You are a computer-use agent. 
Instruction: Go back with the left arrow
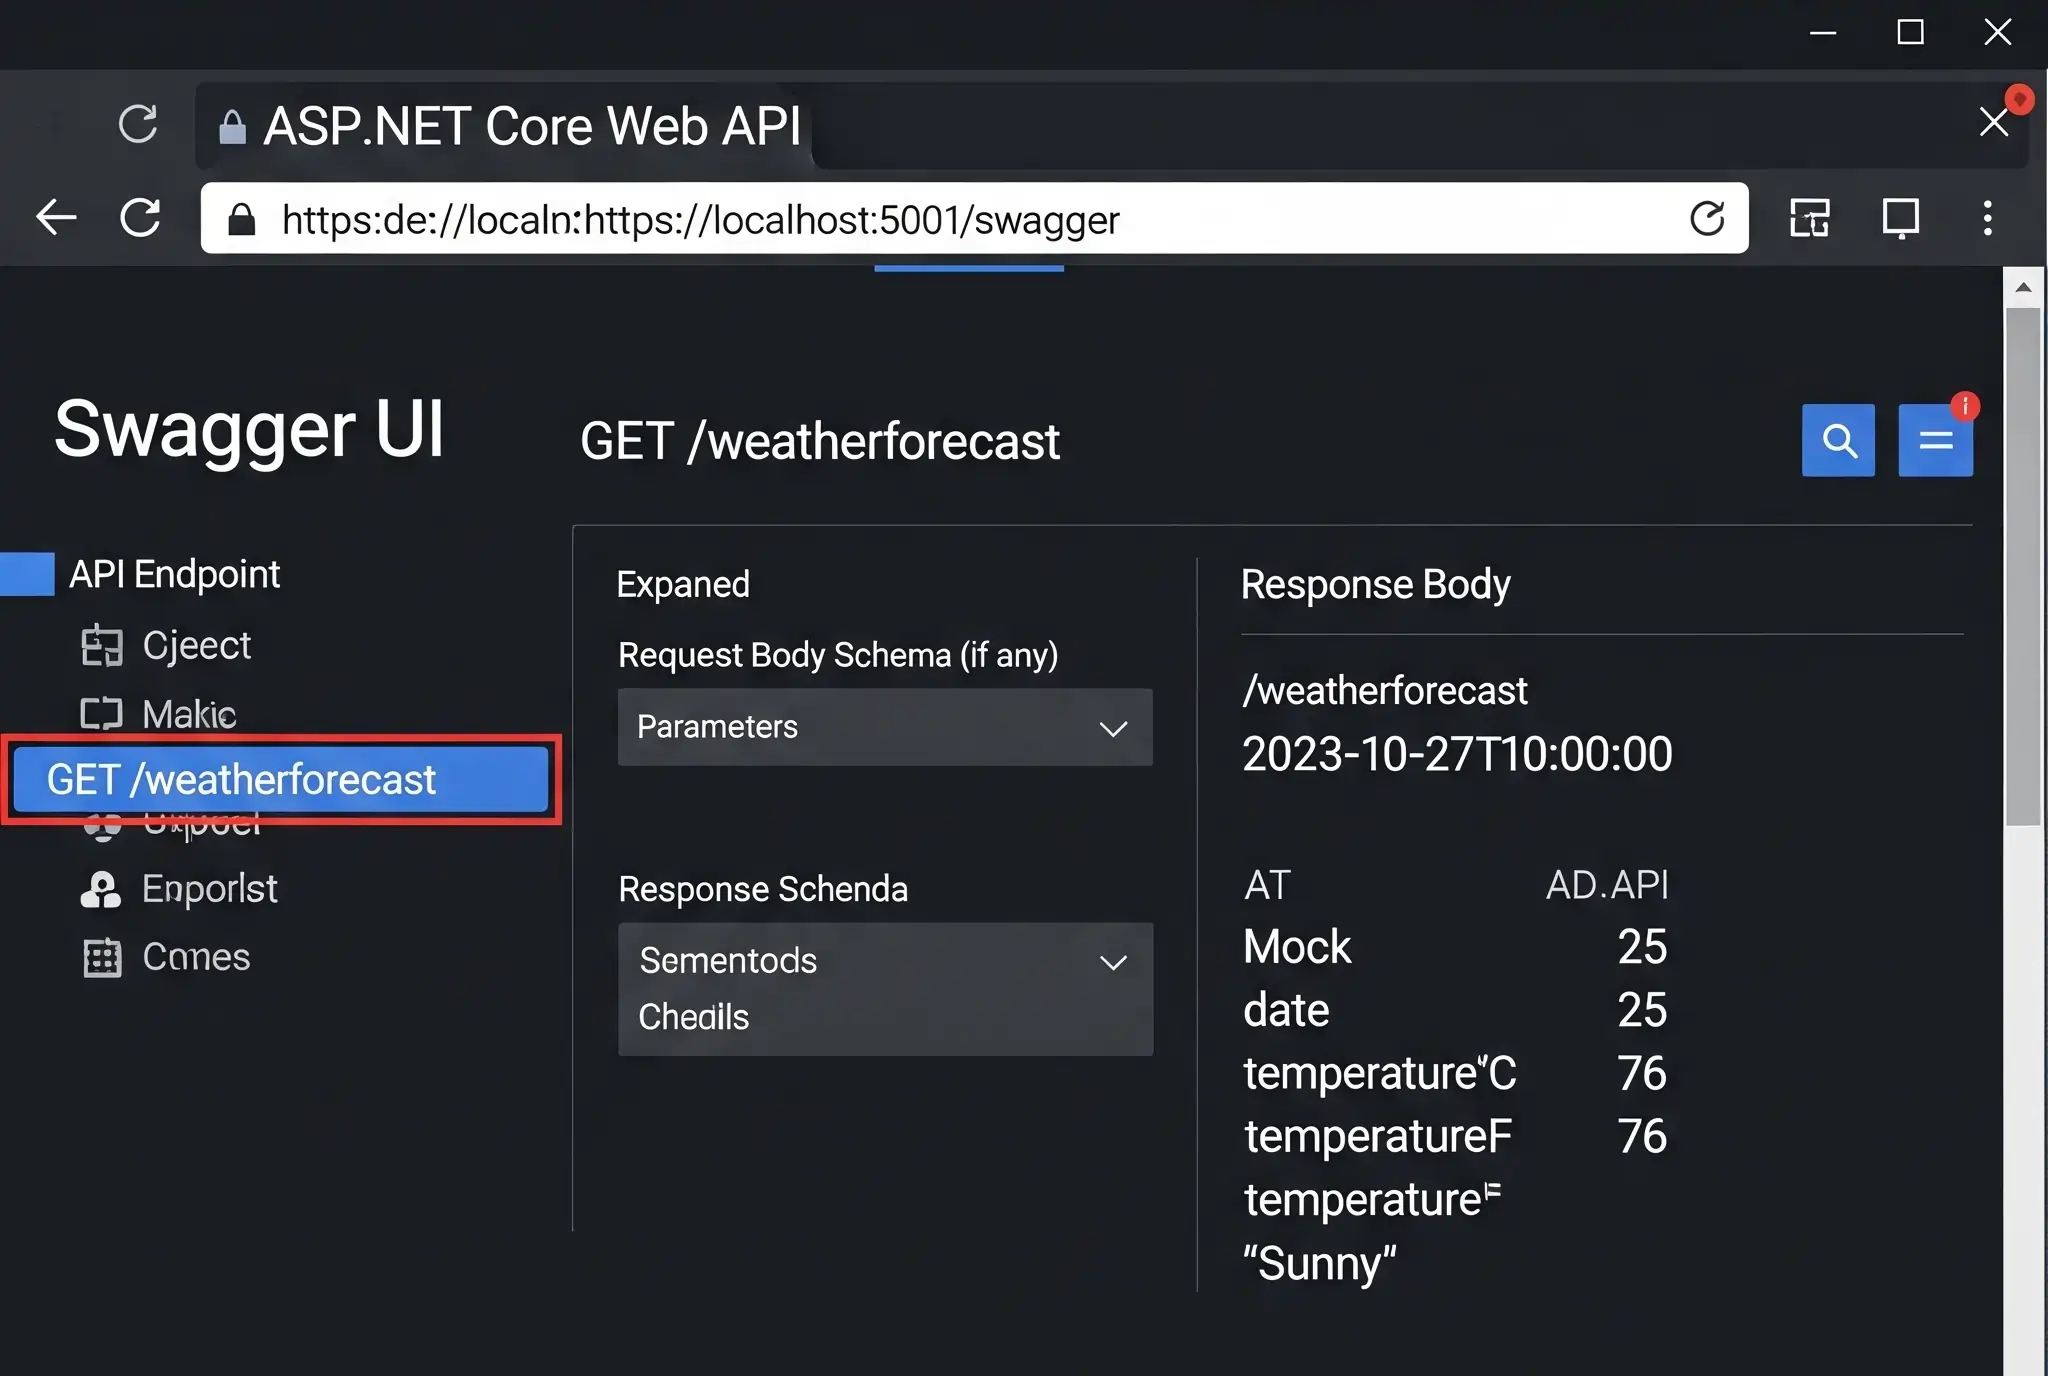[x=56, y=217]
